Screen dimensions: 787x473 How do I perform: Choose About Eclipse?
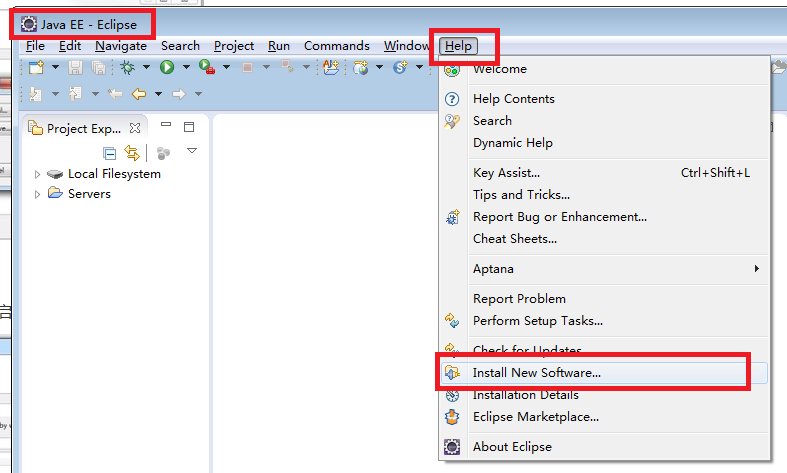pyautogui.click(x=604, y=447)
